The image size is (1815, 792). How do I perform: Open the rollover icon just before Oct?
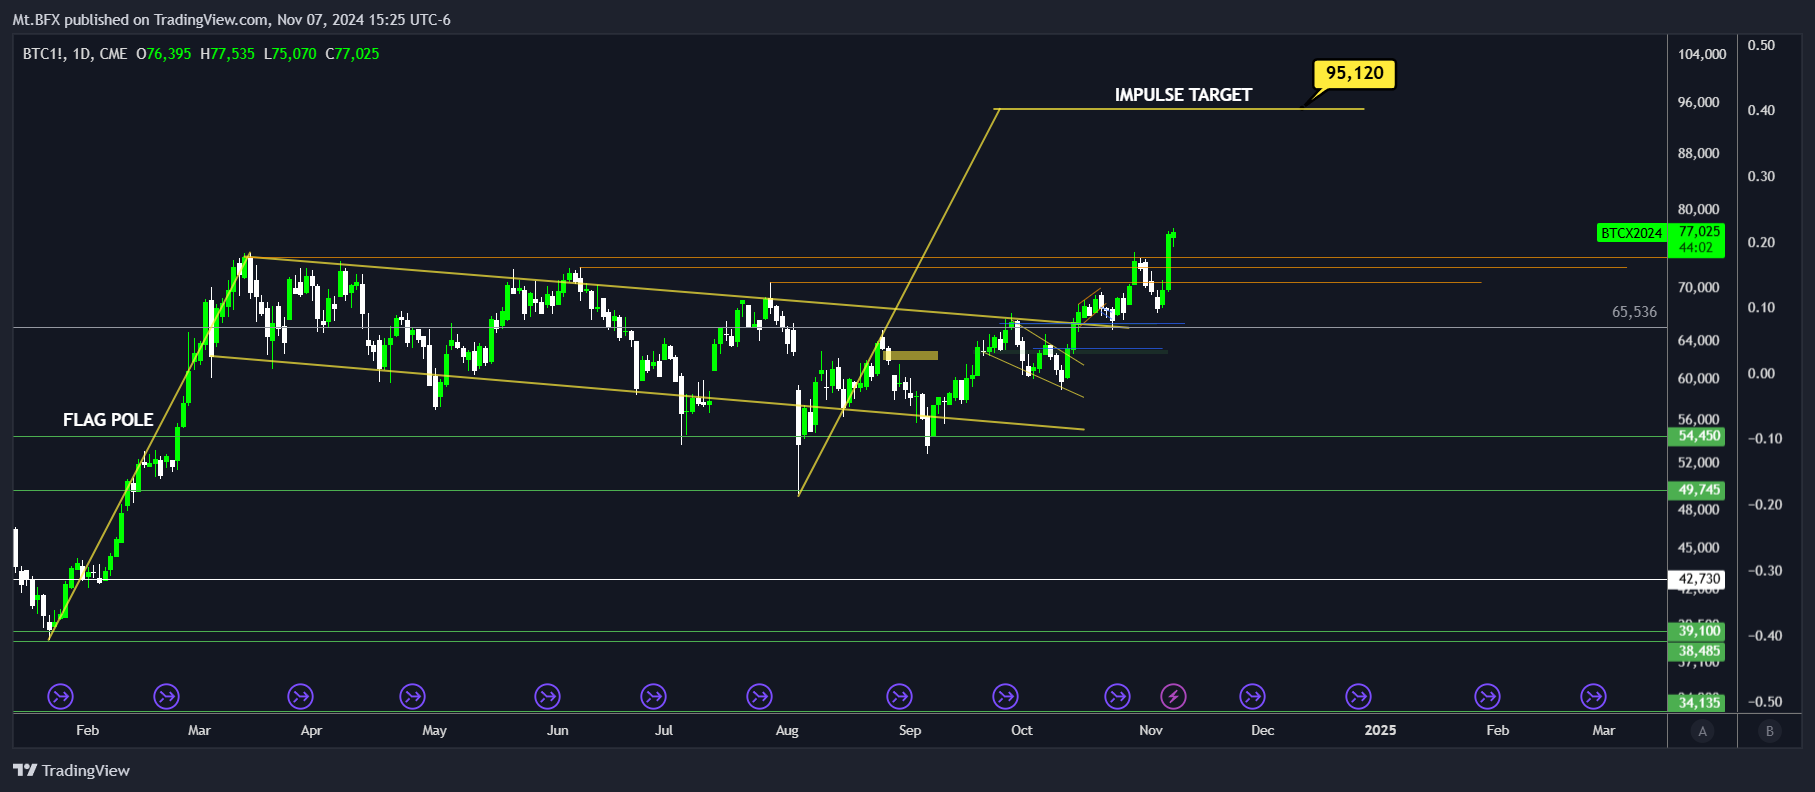point(1006,696)
